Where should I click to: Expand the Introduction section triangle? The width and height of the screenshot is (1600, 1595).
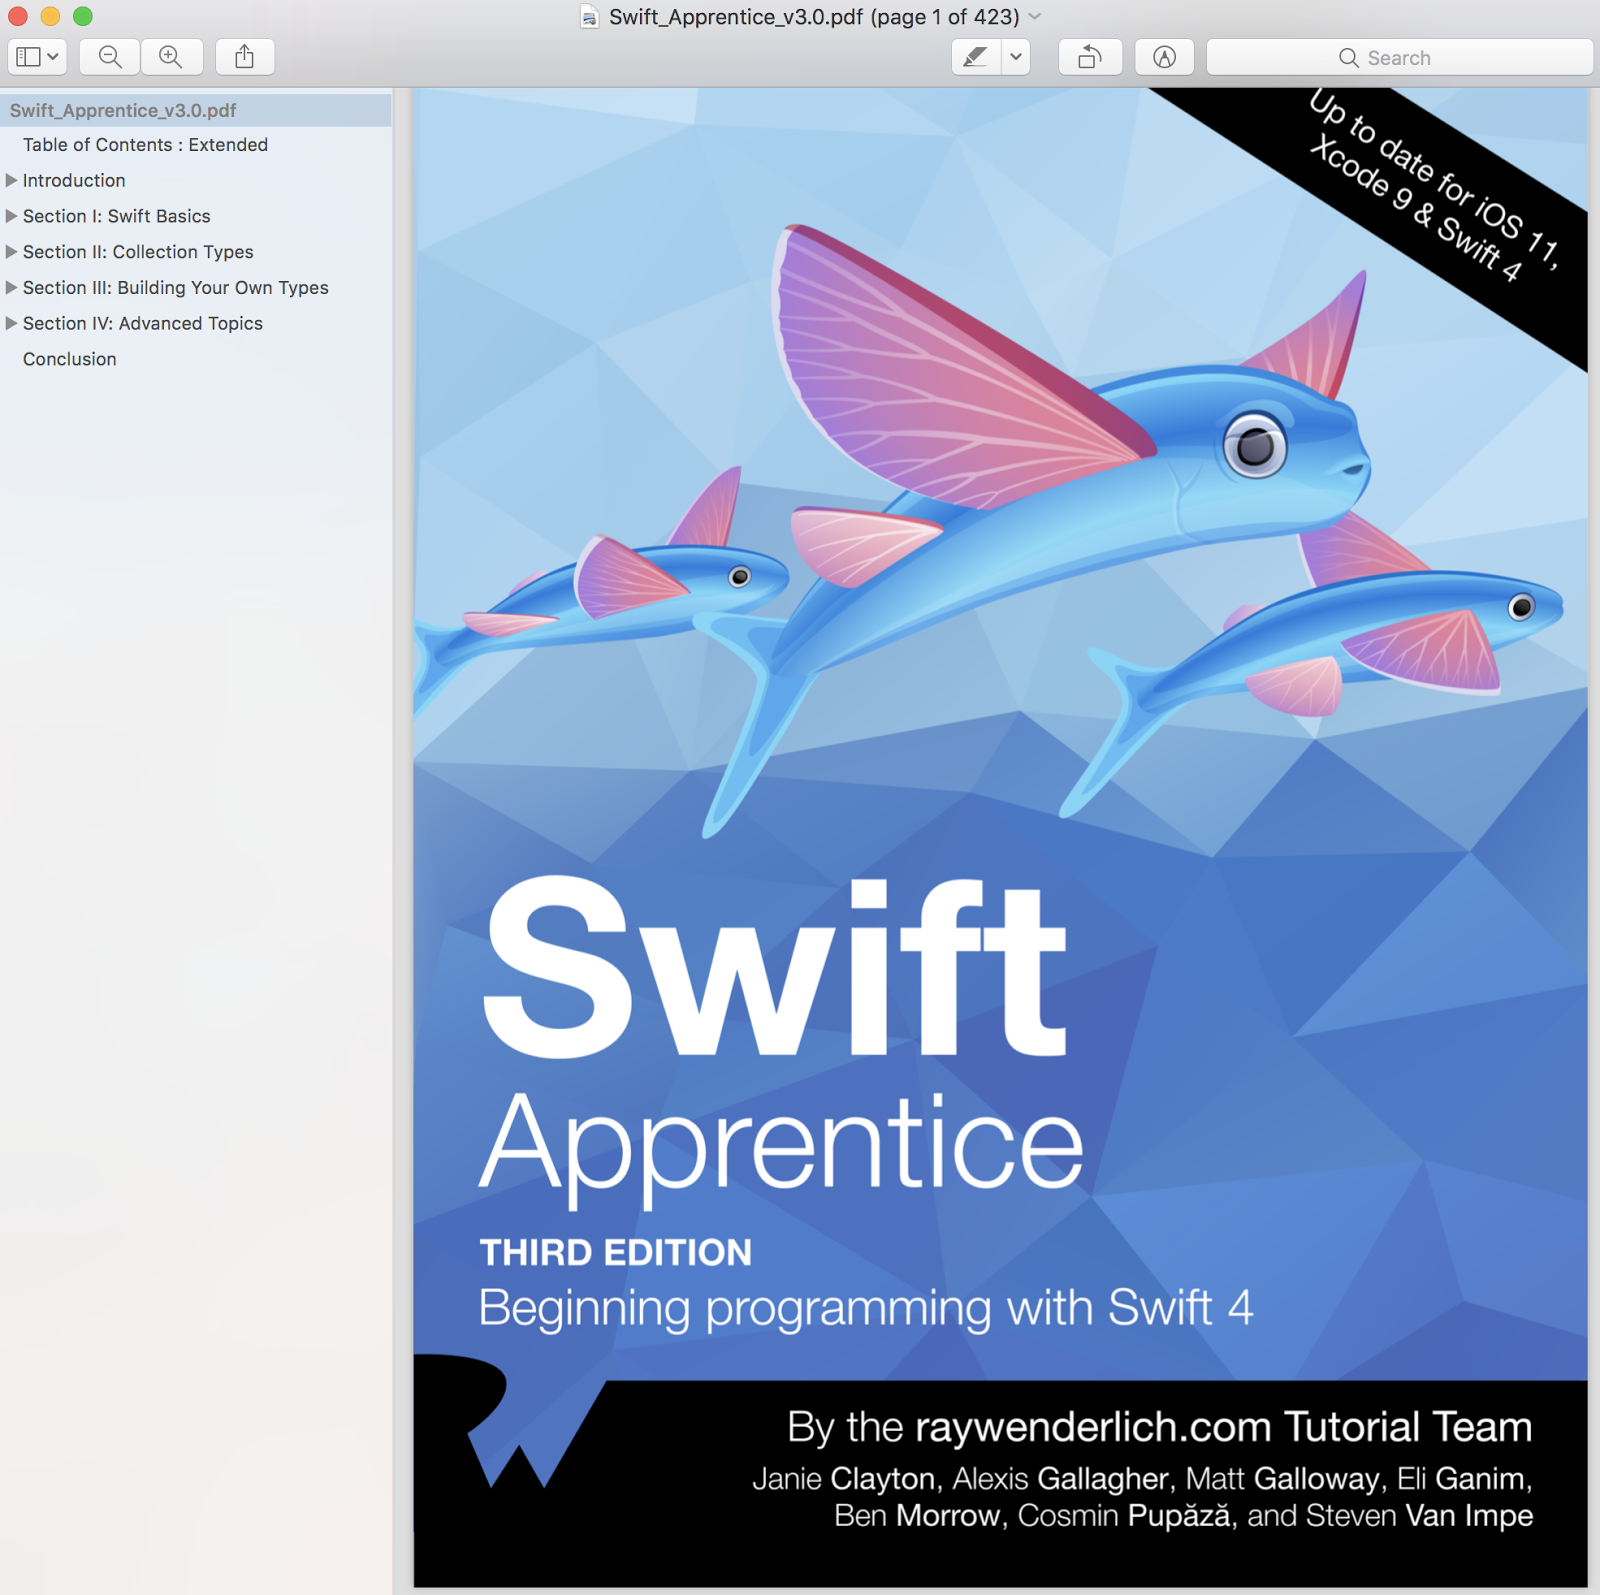pyautogui.click(x=11, y=180)
